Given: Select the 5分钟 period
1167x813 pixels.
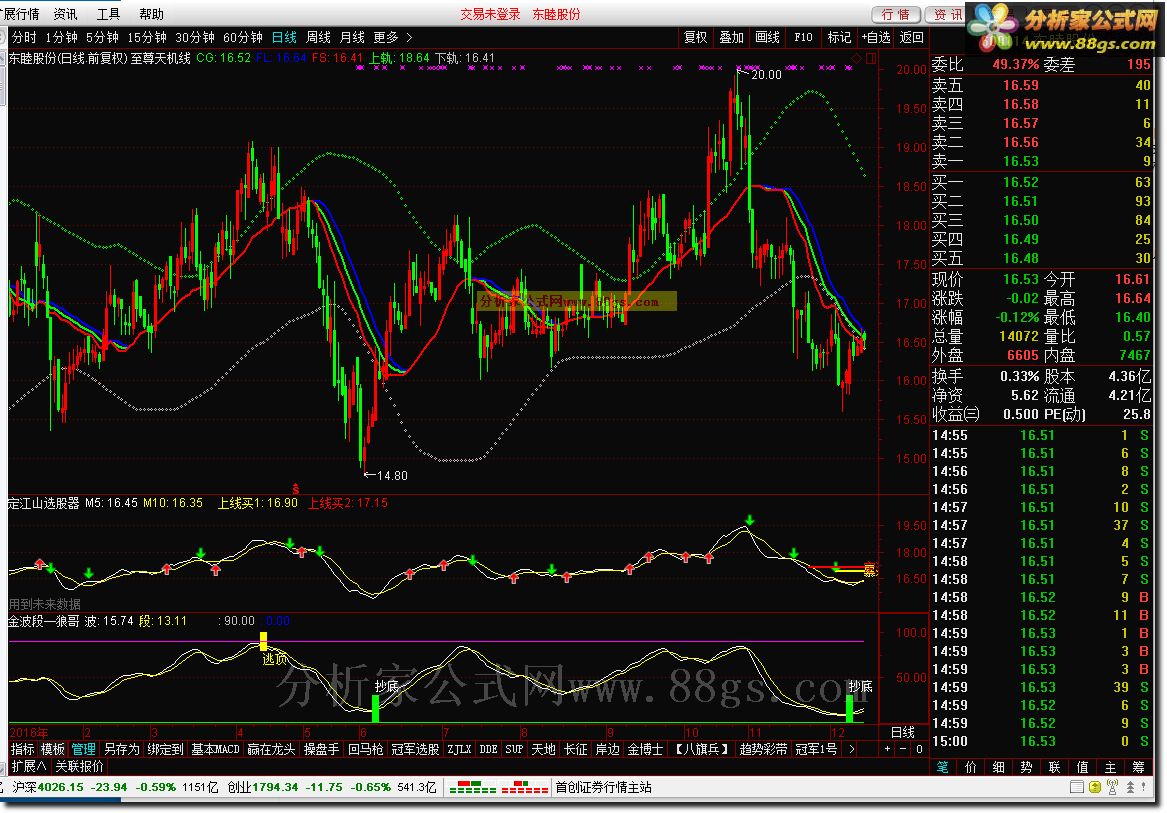Looking at the screenshot, I should click(102, 37).
